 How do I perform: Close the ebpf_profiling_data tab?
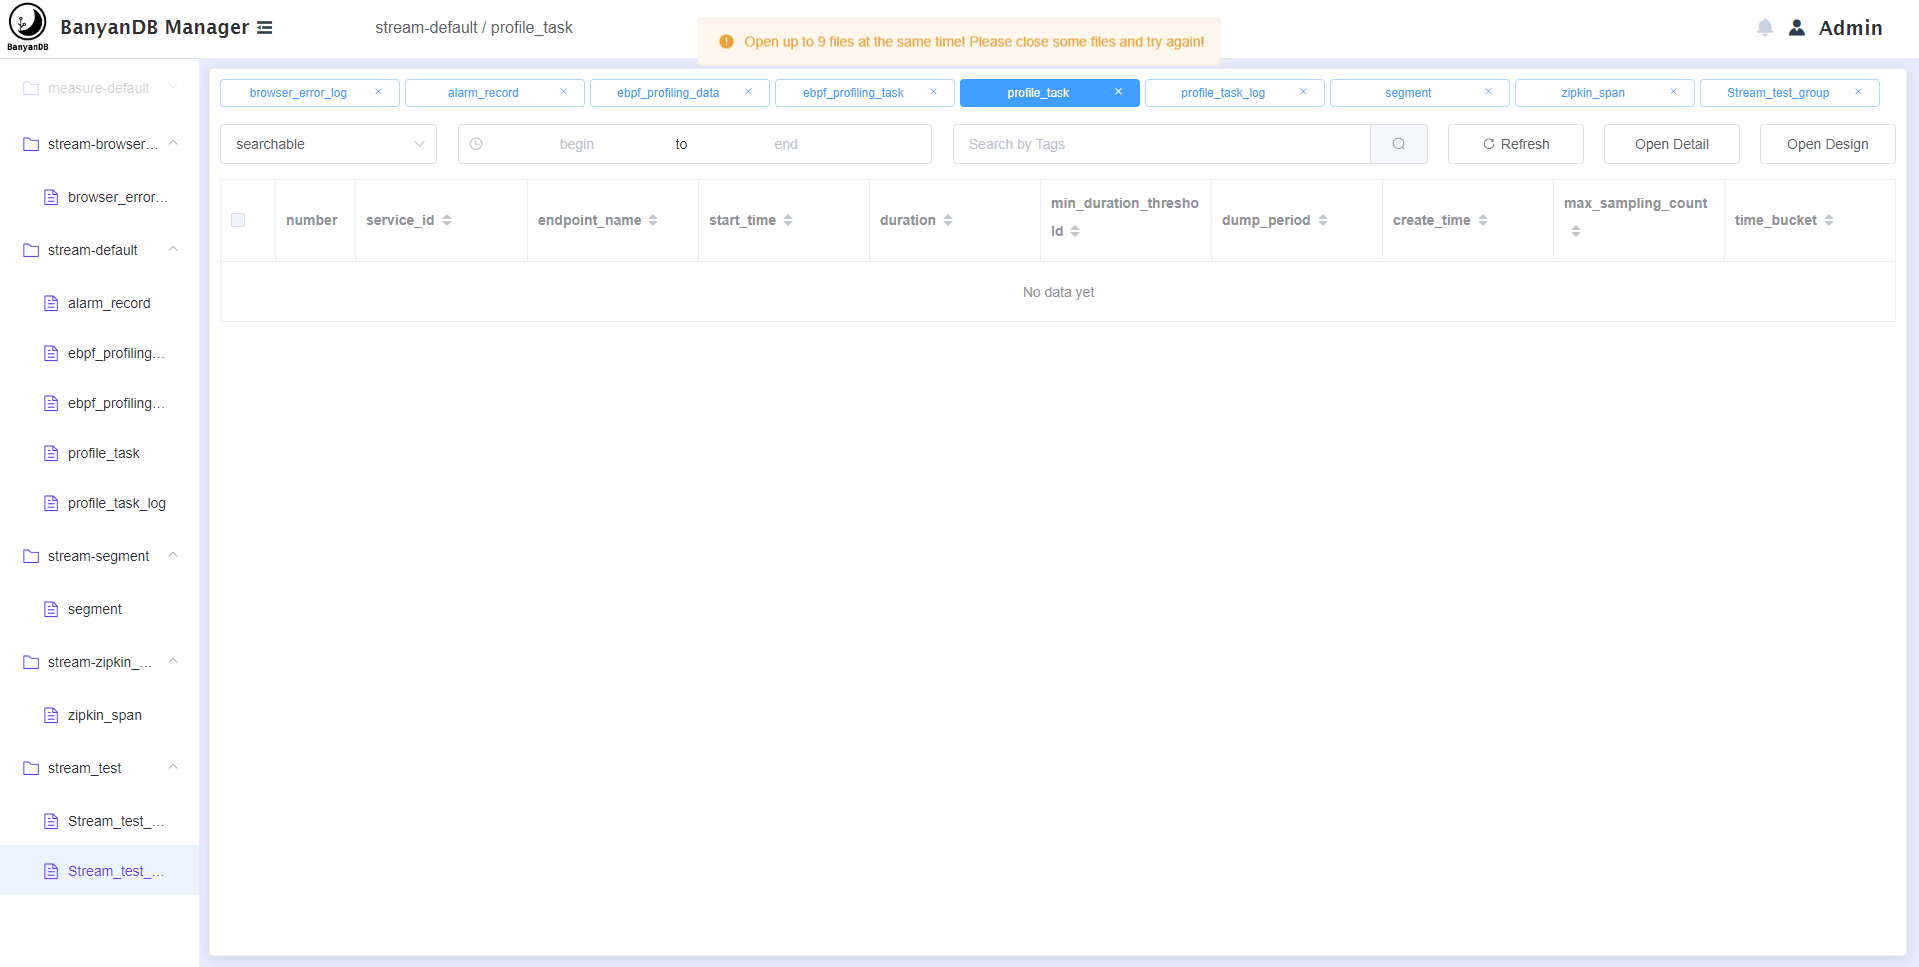(749, 92)
